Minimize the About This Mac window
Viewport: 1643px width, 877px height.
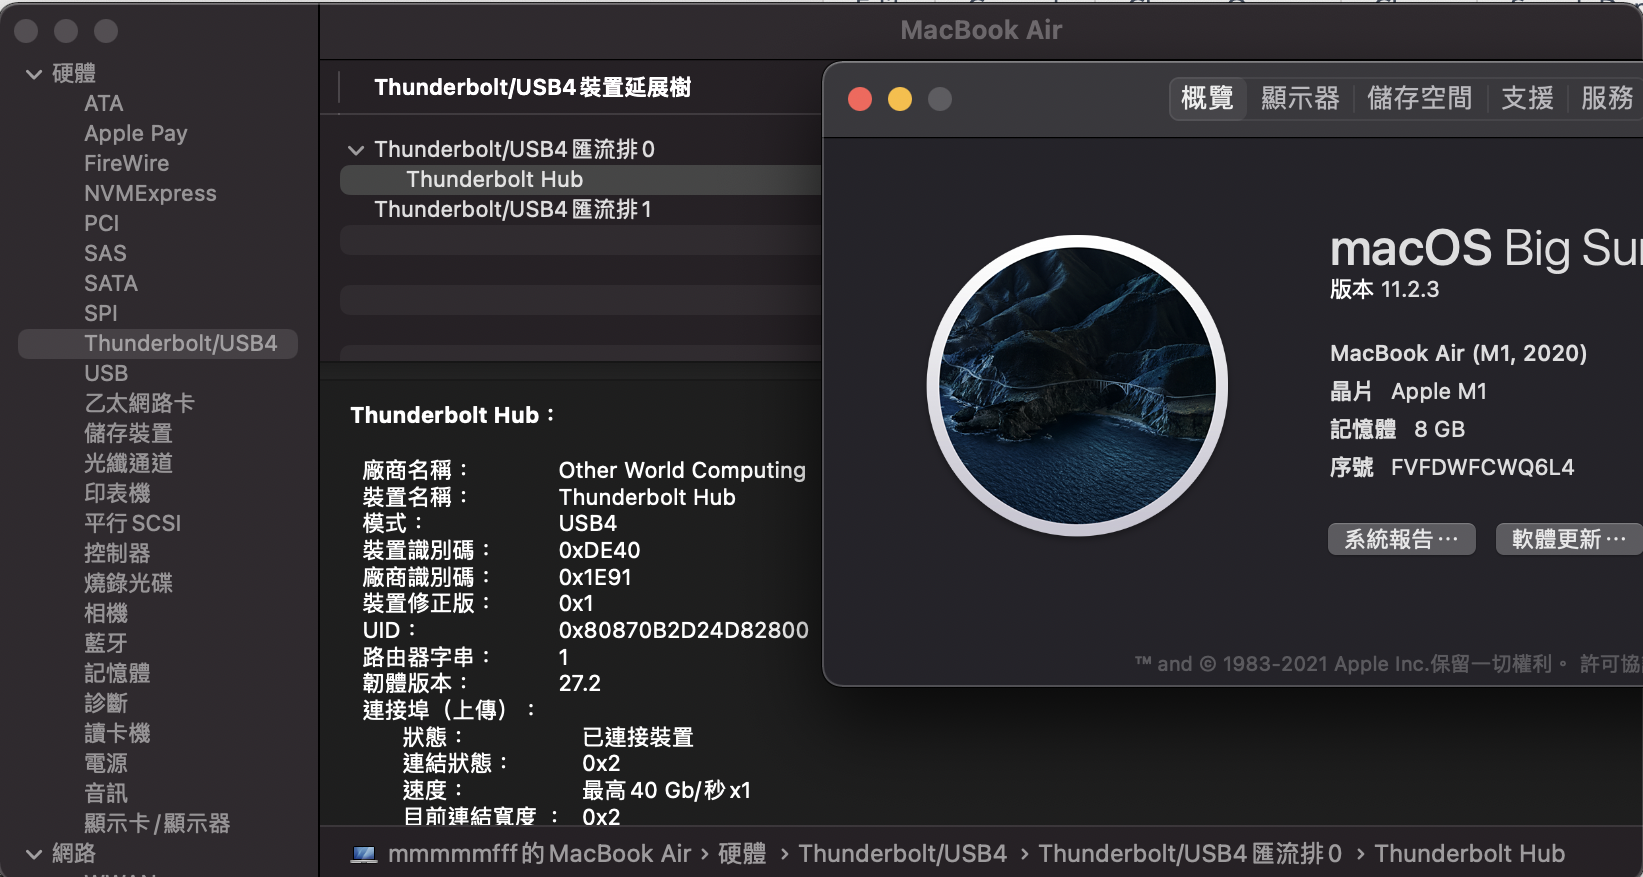point(900,99)
